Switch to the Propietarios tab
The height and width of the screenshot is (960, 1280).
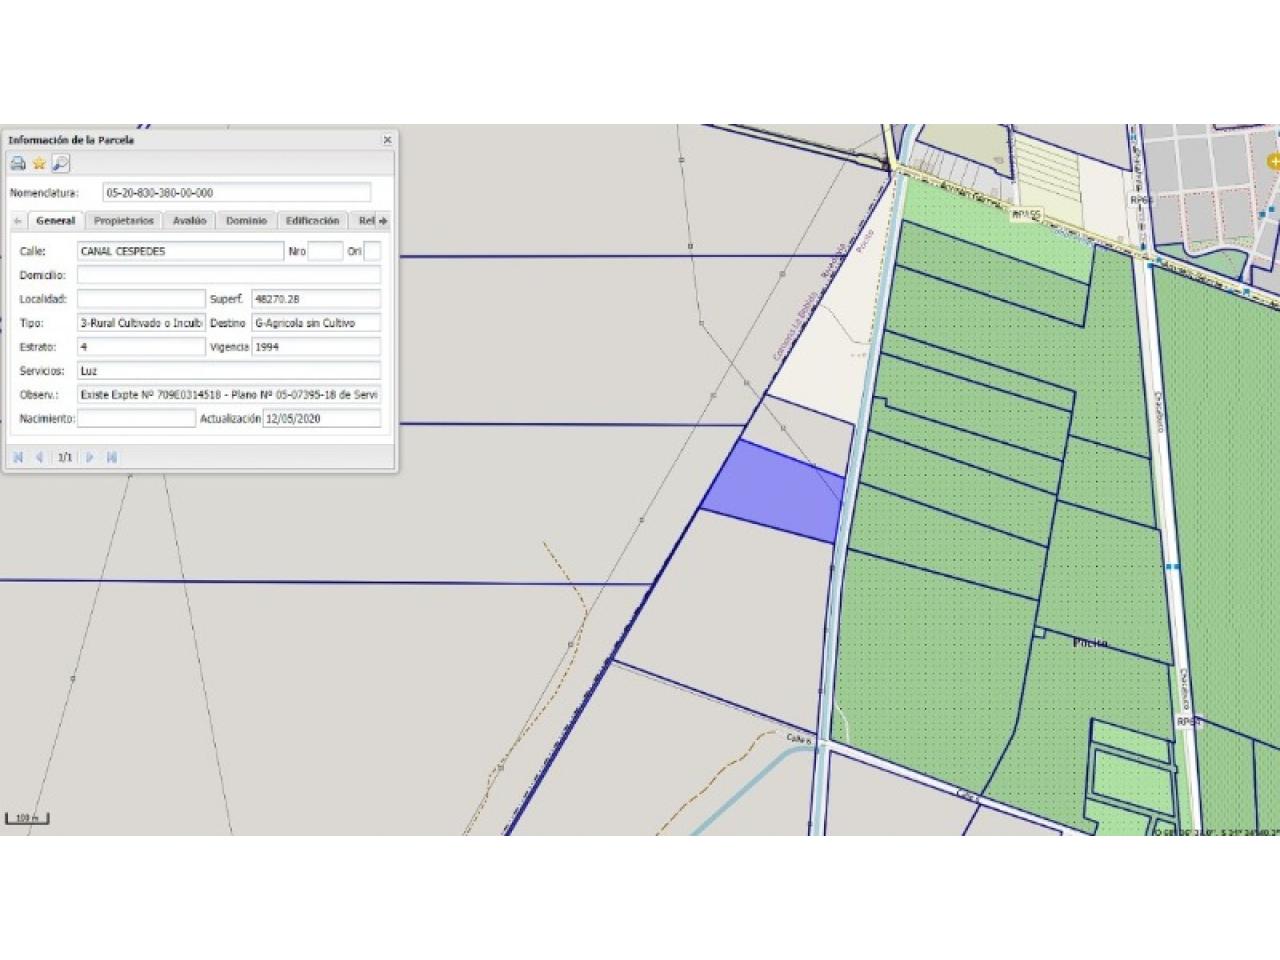(x=124, y=221)
